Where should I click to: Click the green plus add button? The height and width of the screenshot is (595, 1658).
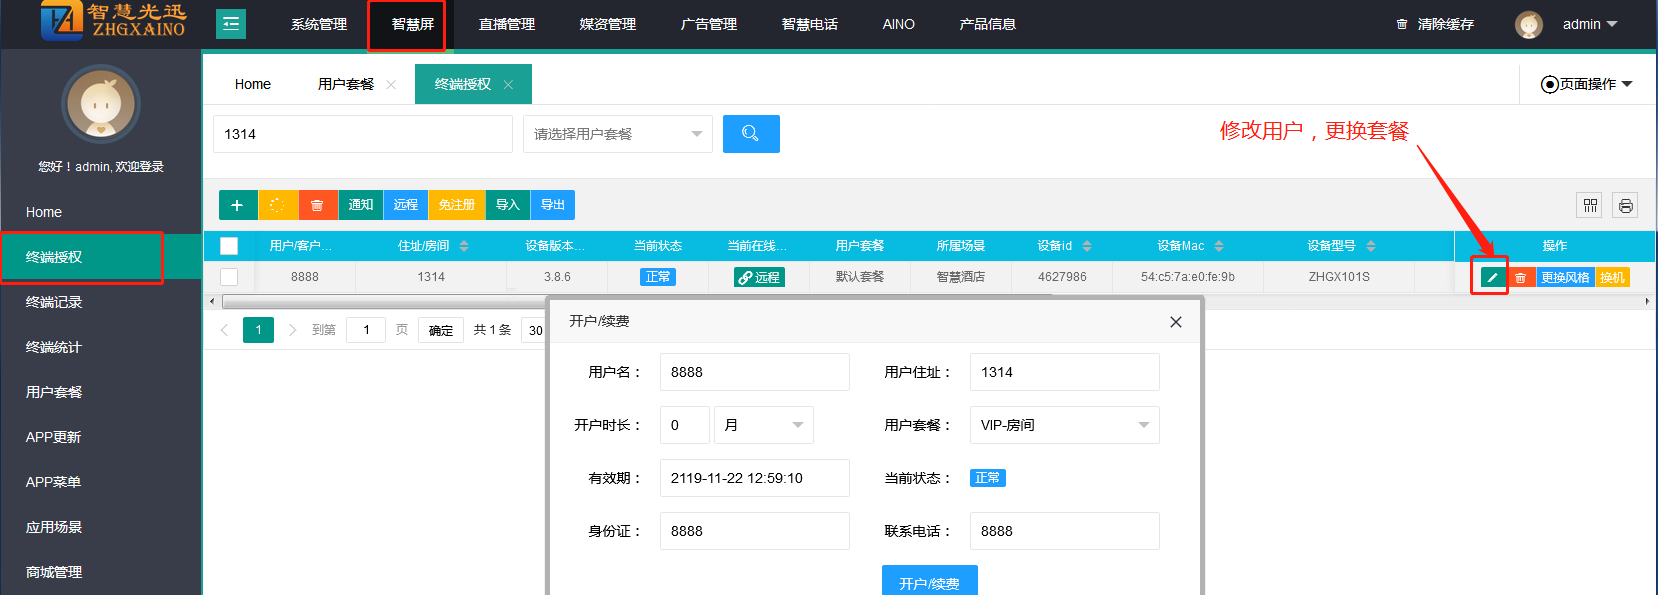coord(237,205)
